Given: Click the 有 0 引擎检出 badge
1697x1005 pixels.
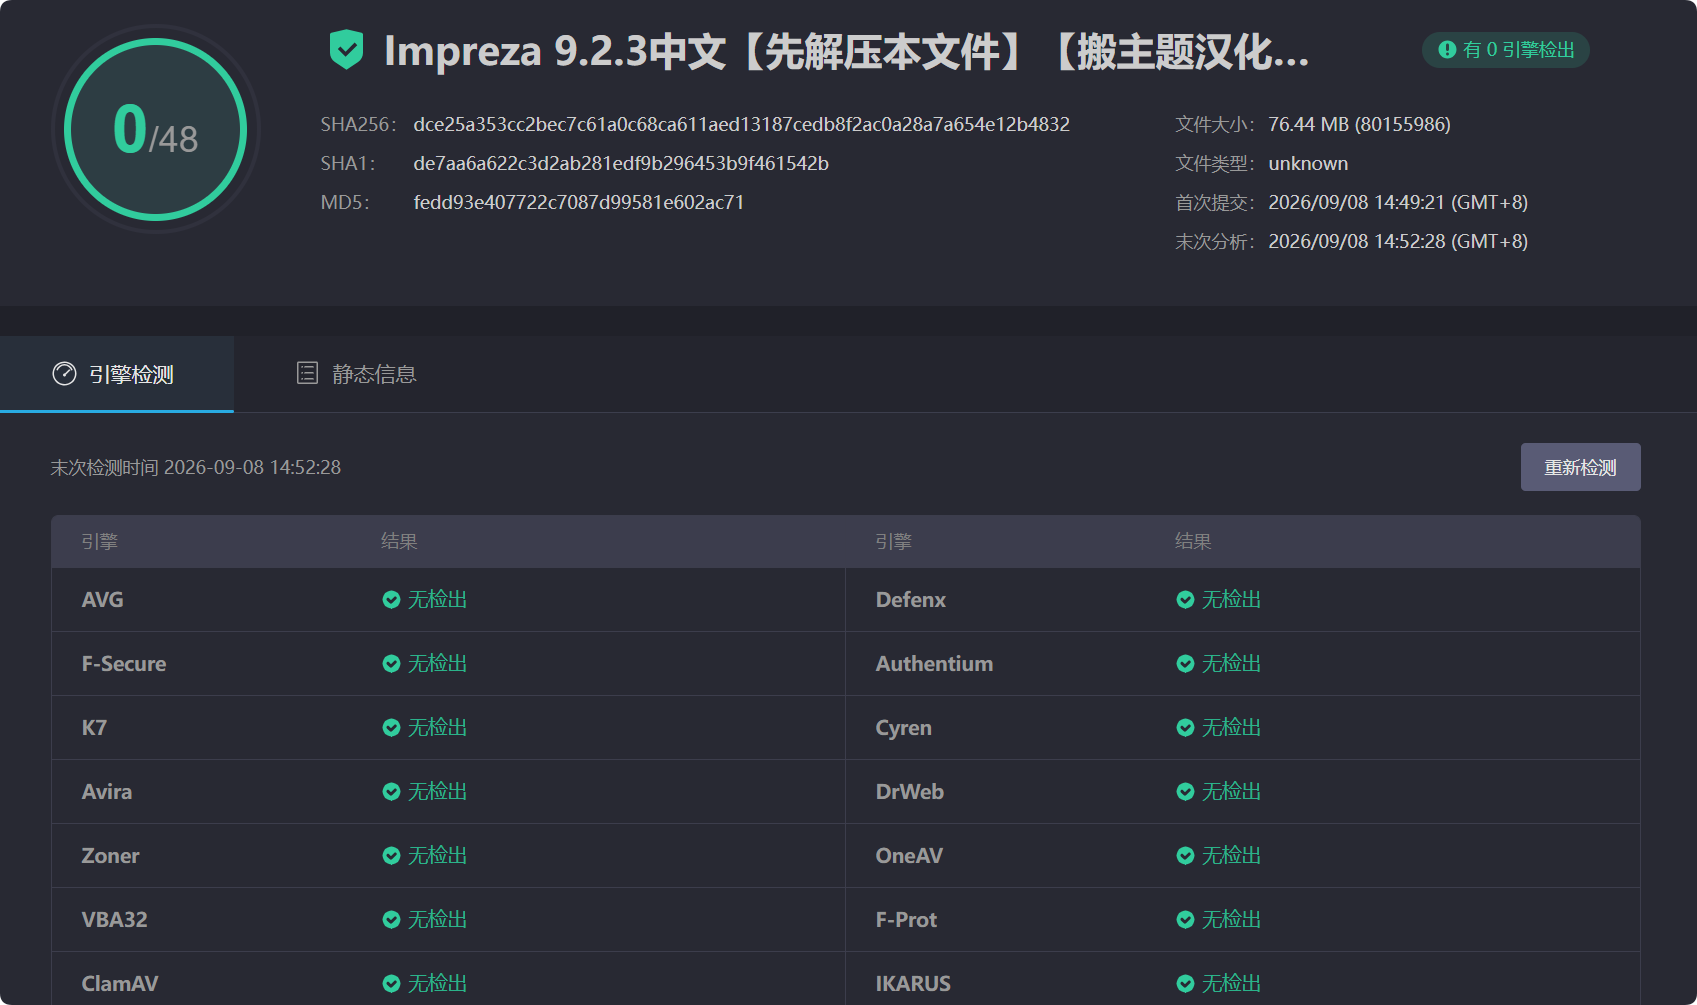Looking at the screenshot, I should click(1506, 50).
